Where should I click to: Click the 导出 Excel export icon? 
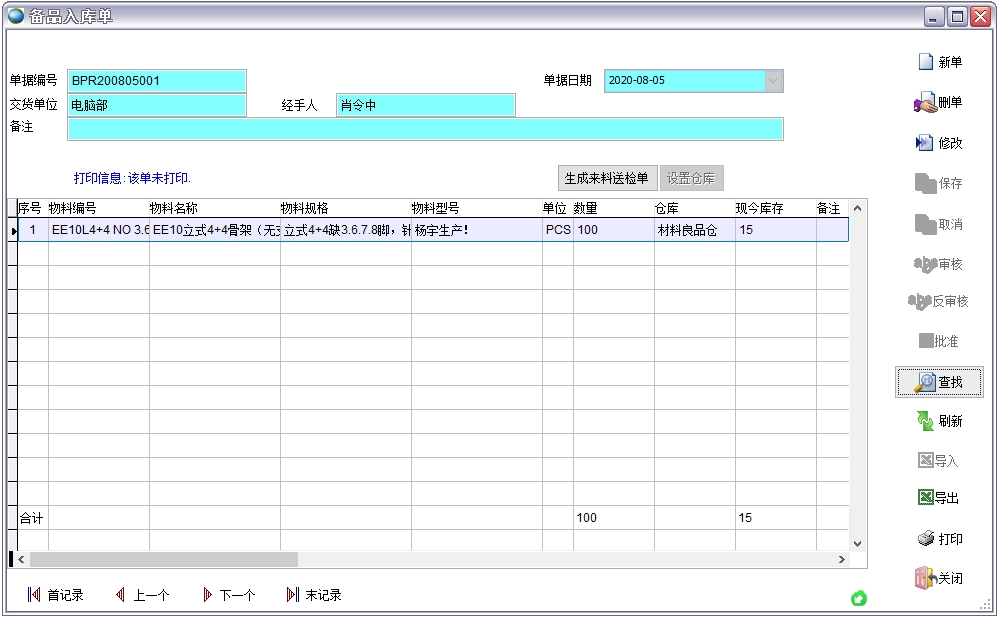coord(926,498)
